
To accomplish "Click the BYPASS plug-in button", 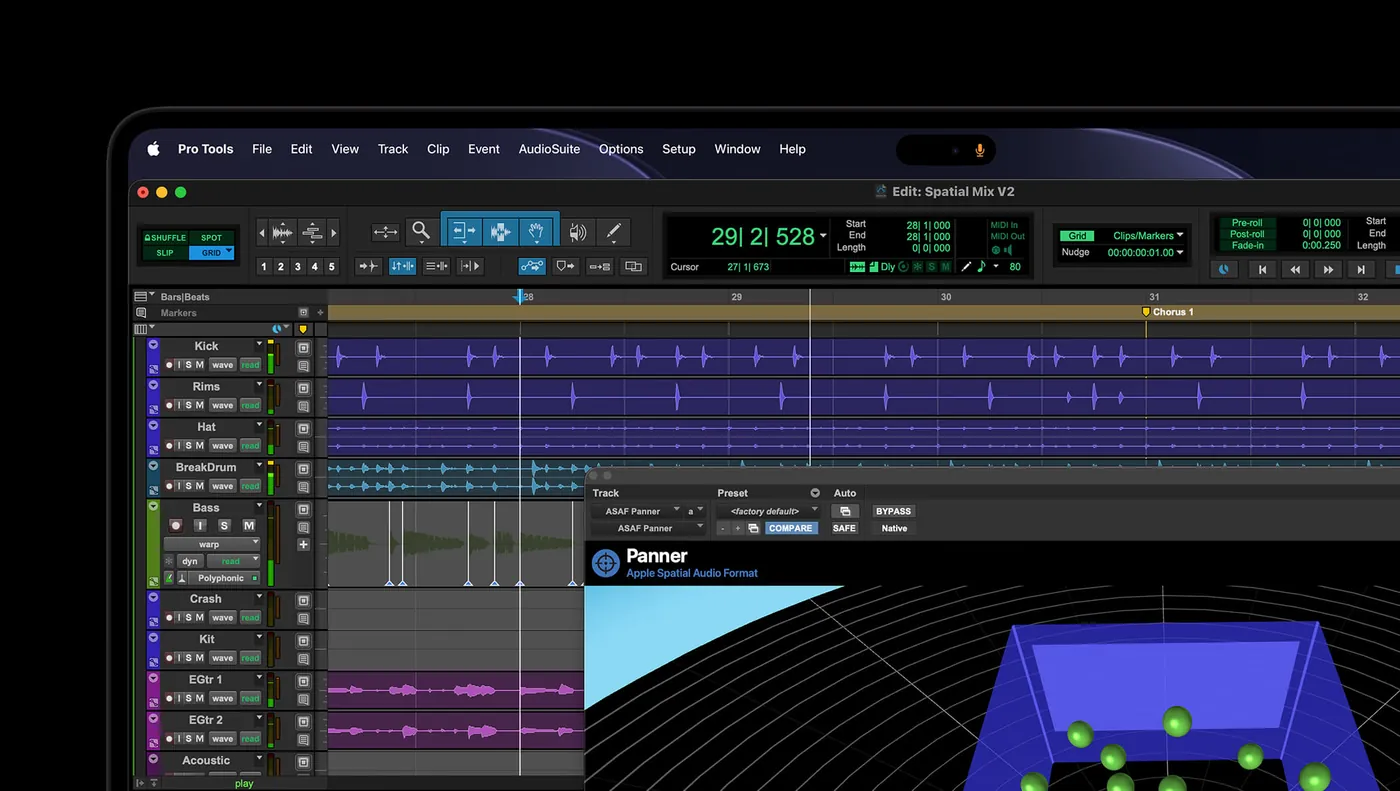I will point(893,511).
